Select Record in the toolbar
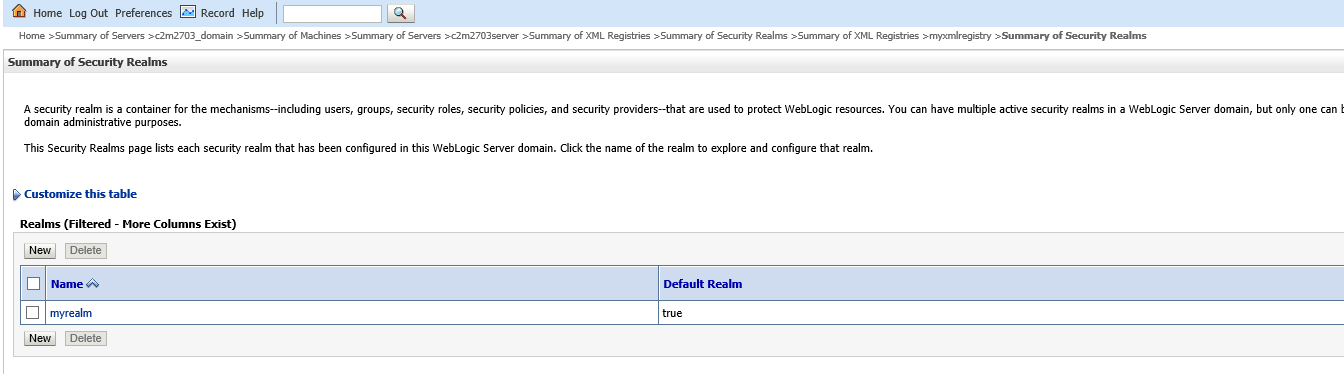 coord(218,13)
